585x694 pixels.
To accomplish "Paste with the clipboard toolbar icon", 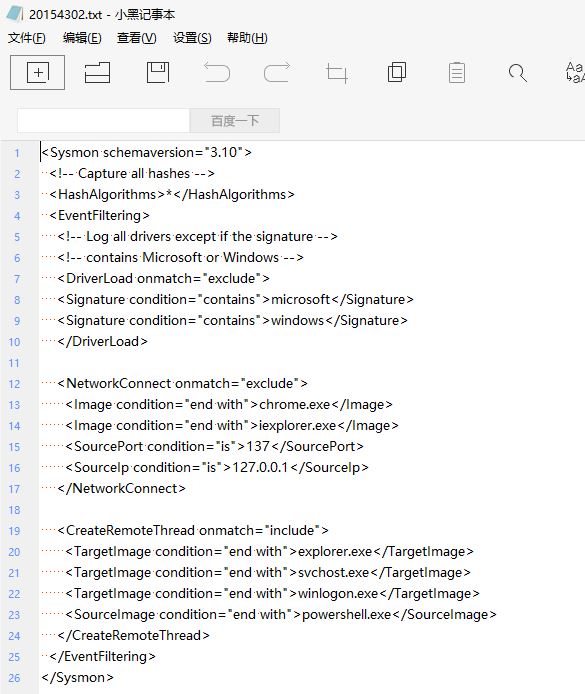I will click(457, 73).
